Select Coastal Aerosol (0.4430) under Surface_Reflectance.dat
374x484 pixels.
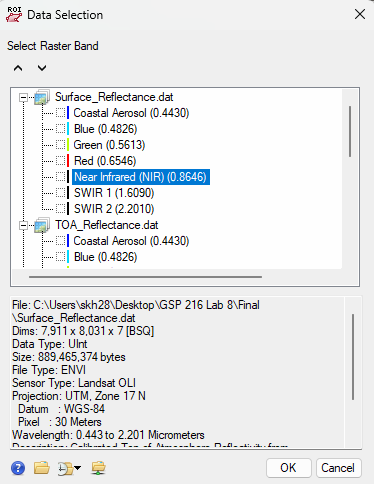[x=131, y=113]
